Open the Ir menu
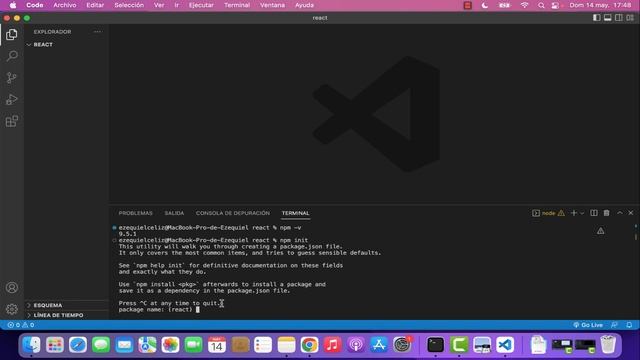This screenshot has height=360, width=640. coord(176,5)
